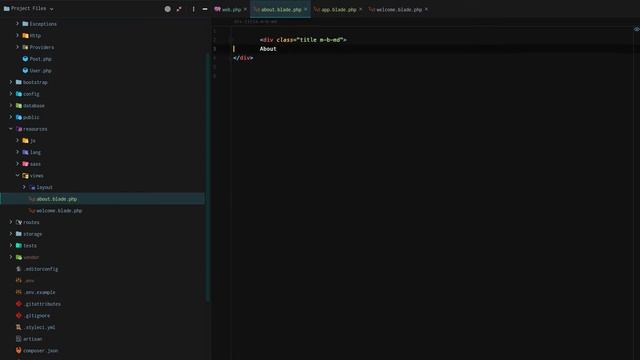Expand the js folder
Image resolution: width=640 pixels, height=360 pixels.
coord(18,140)
